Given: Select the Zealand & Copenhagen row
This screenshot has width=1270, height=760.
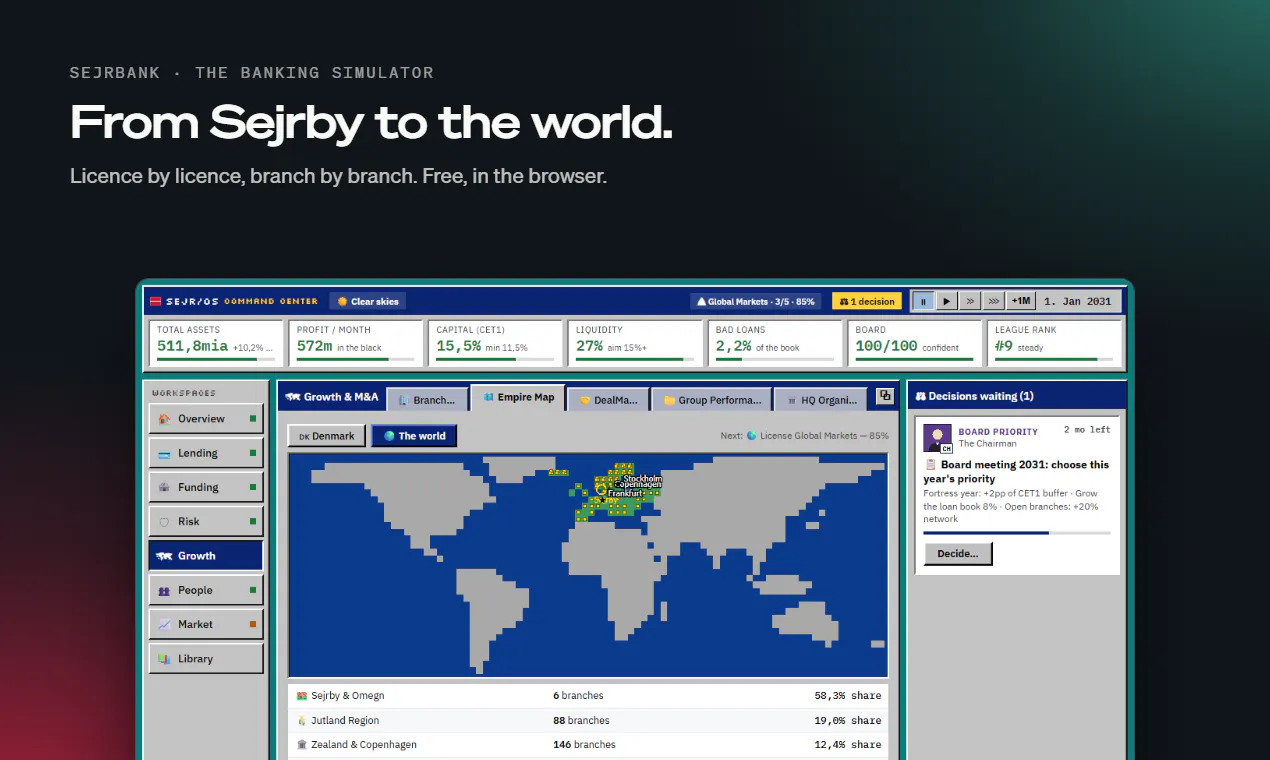Looking at the screenshot, I should pyautogui.click(x=588, y=744).
